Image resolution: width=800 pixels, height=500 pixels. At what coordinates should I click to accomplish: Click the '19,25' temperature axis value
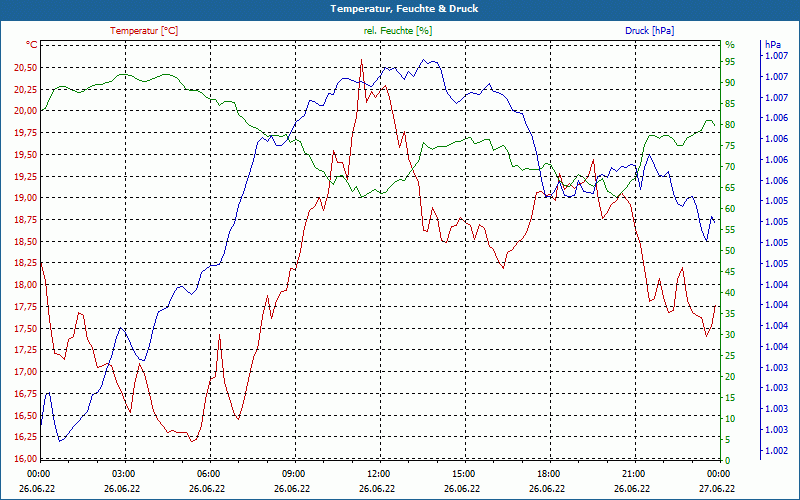[25, 177]
